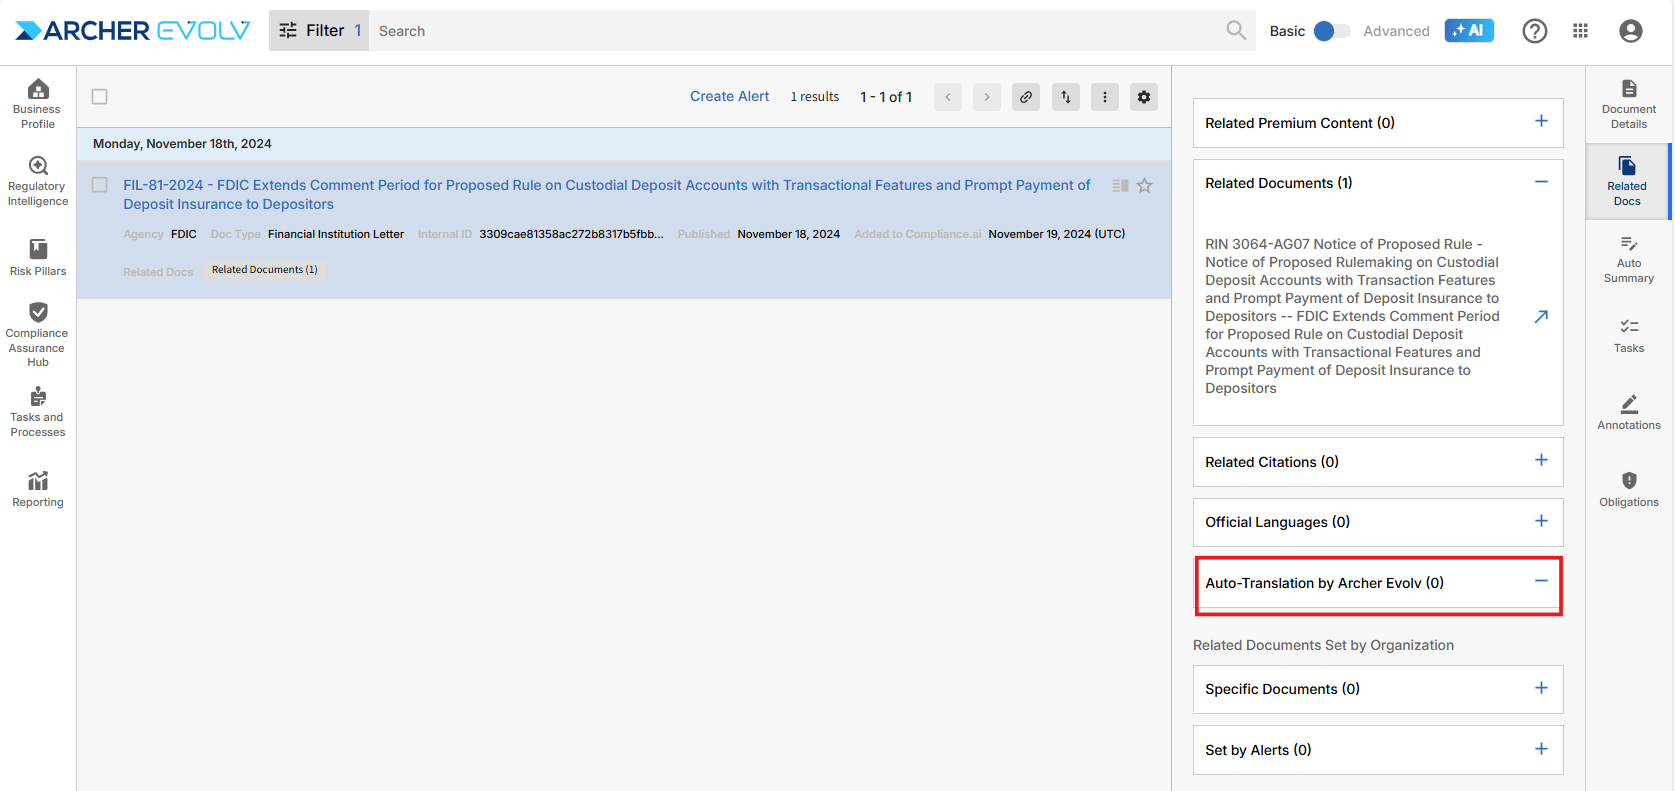Open the Help question mark icon
1675x791 pixels.
[1534, 31]
